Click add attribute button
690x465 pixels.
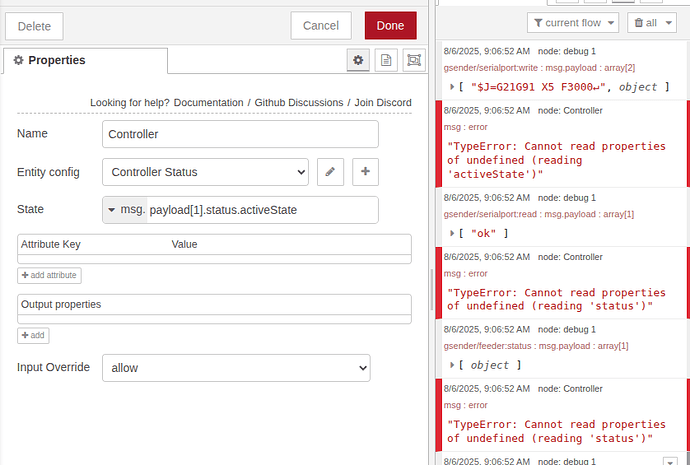pos(49,275)
